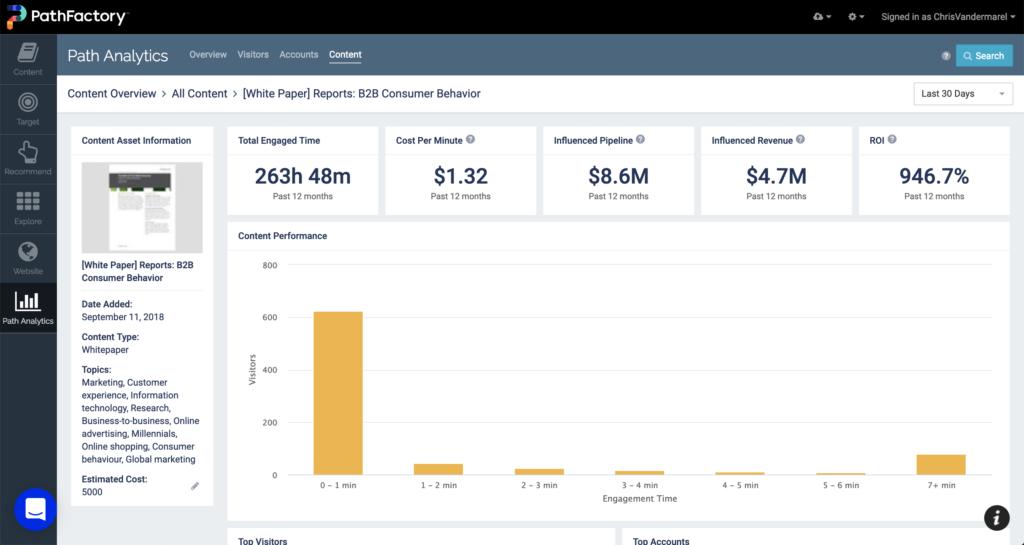Click the 0 - 1 min chart bar
Viewport: 1024px width, 545px height.
pyautogui.click(x=338, y=393)
